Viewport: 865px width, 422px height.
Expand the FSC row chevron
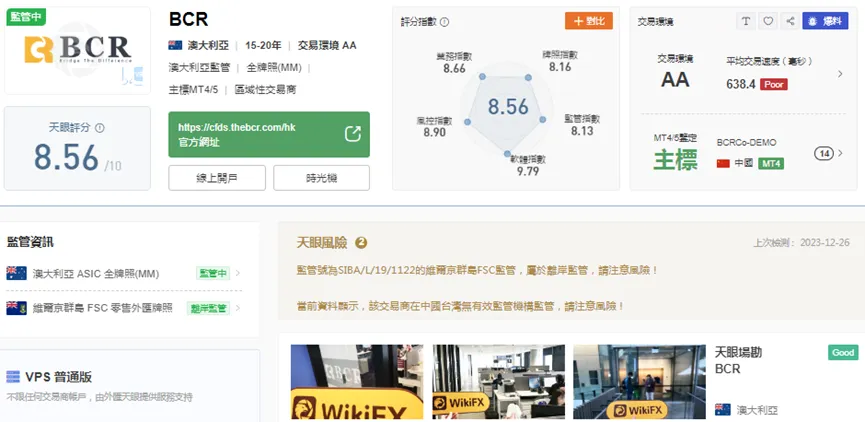(x=238, y=308)
